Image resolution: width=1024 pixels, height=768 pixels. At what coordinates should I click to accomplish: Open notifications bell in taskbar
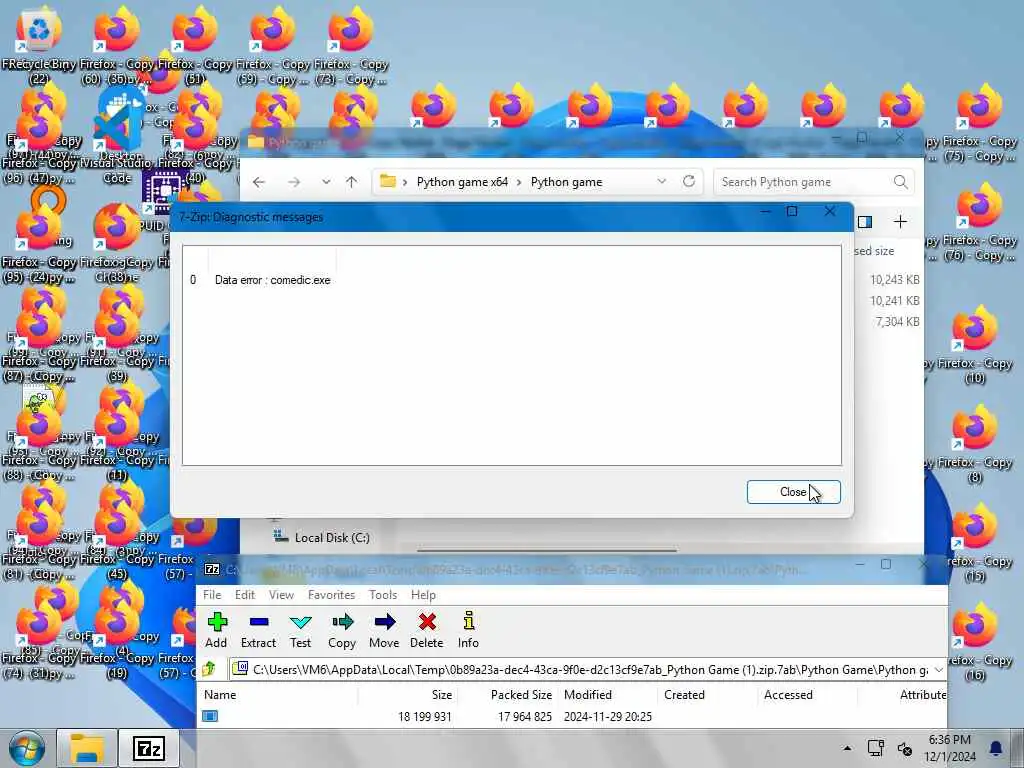click(x=996, y=748)
